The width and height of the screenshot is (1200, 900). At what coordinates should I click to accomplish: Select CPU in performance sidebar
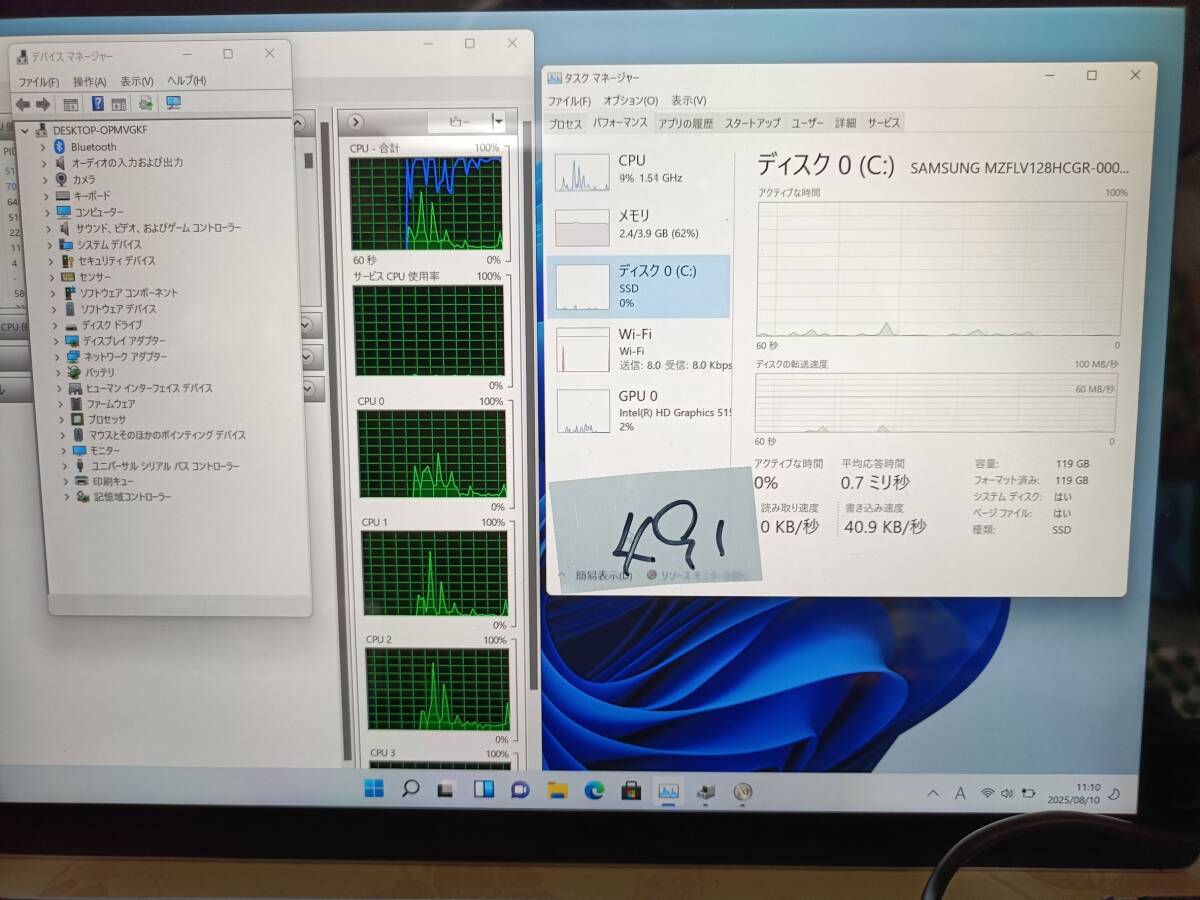639,170
